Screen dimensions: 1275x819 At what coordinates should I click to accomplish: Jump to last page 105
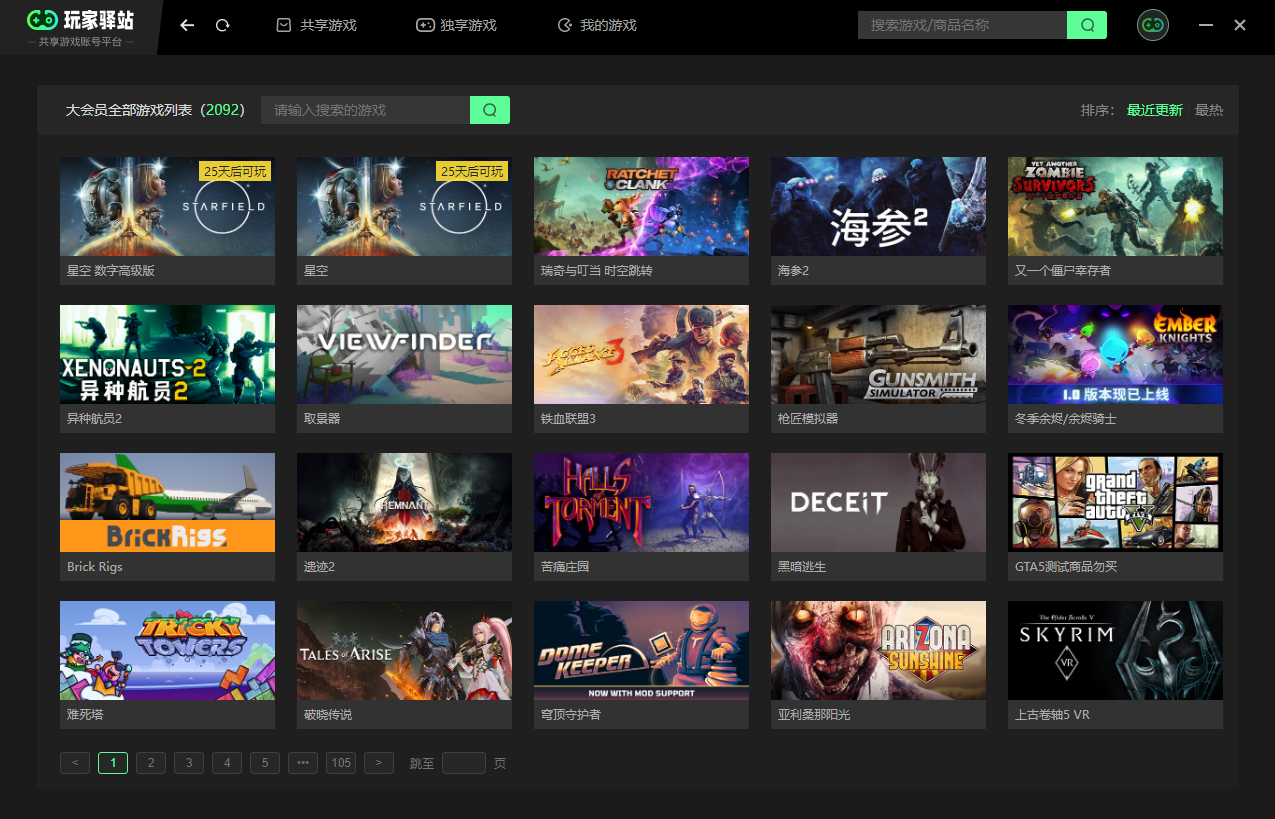(341, 763)
